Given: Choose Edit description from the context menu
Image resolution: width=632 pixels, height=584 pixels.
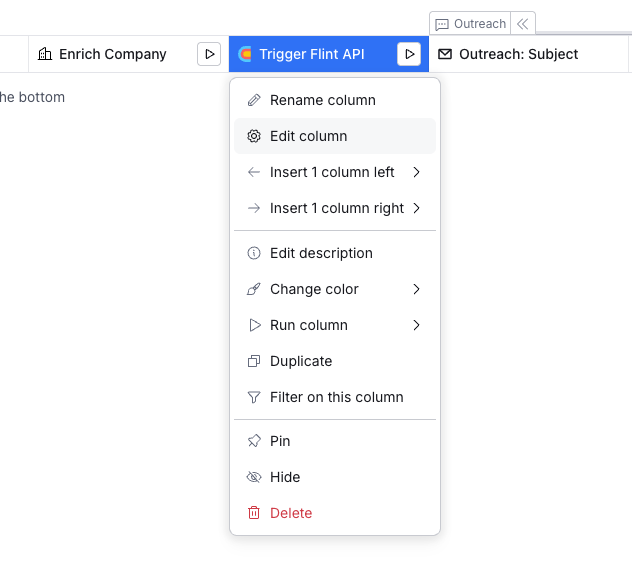Looking at the screenshot, I should 321,253.
